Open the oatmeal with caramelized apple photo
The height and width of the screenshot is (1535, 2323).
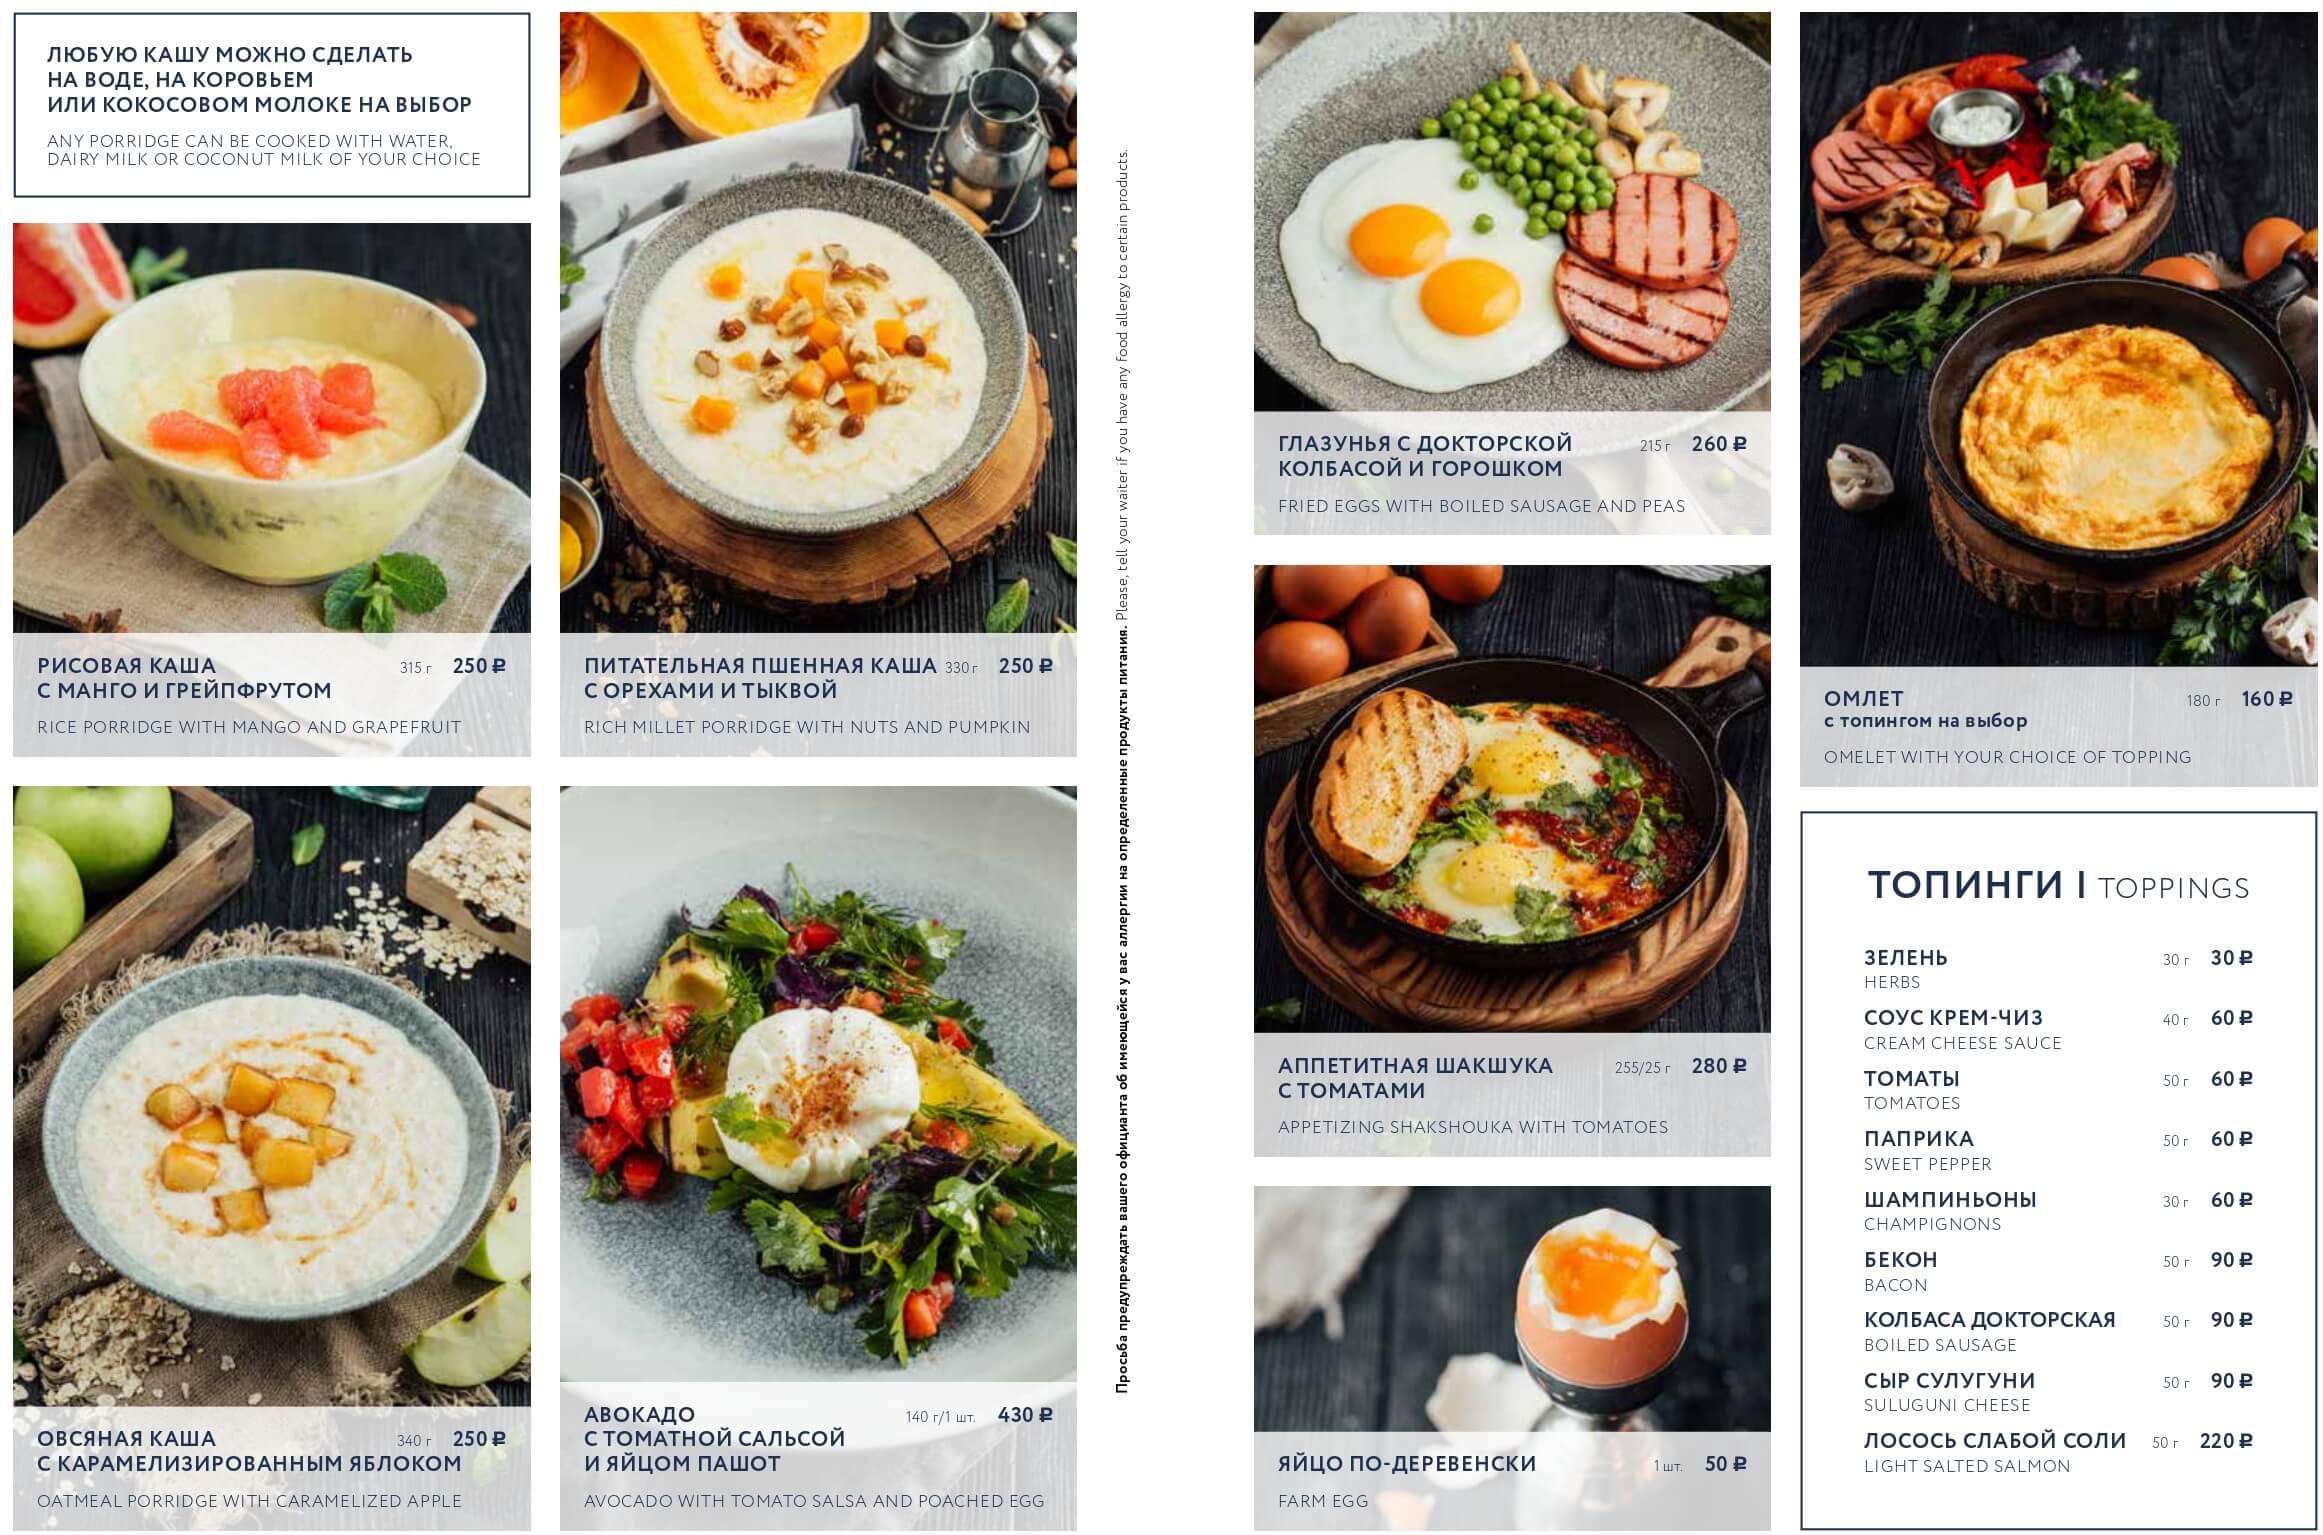(x=271, y=1096)
